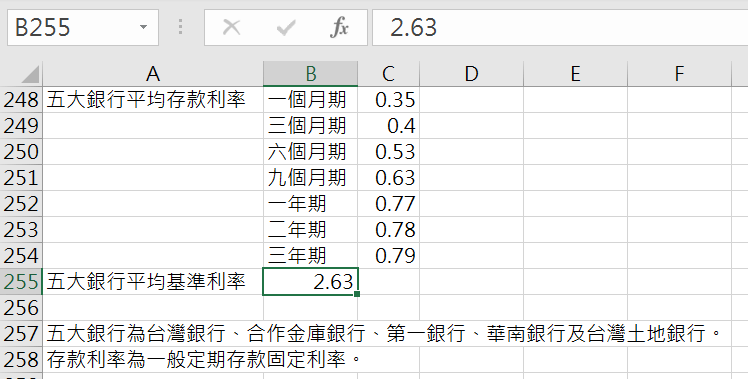Click the formula bar containing 2.63

point(560,27)
